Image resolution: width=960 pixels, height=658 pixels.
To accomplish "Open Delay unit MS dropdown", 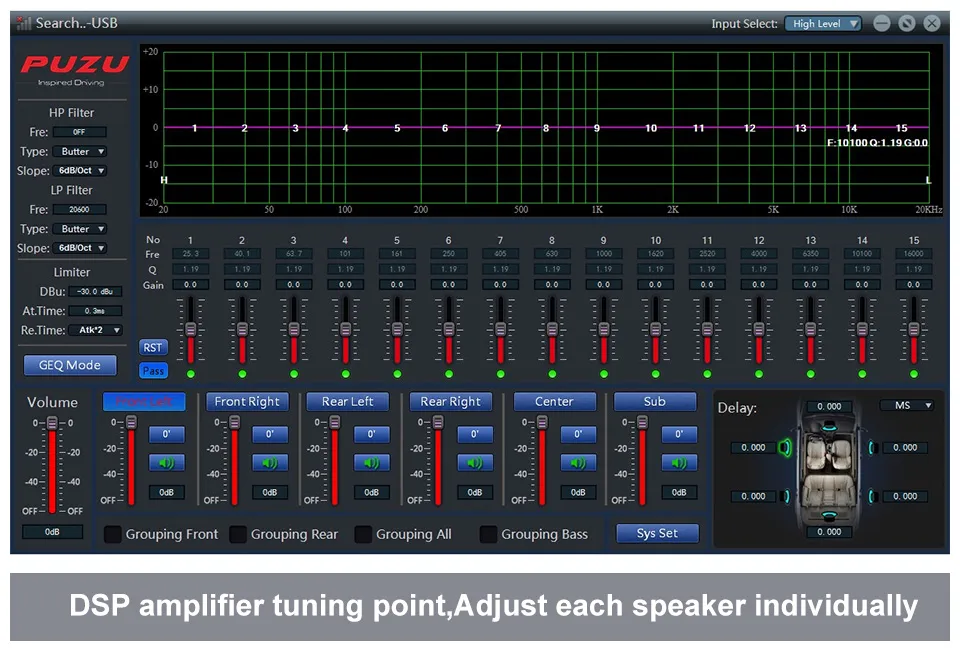I will click(906, 405).
